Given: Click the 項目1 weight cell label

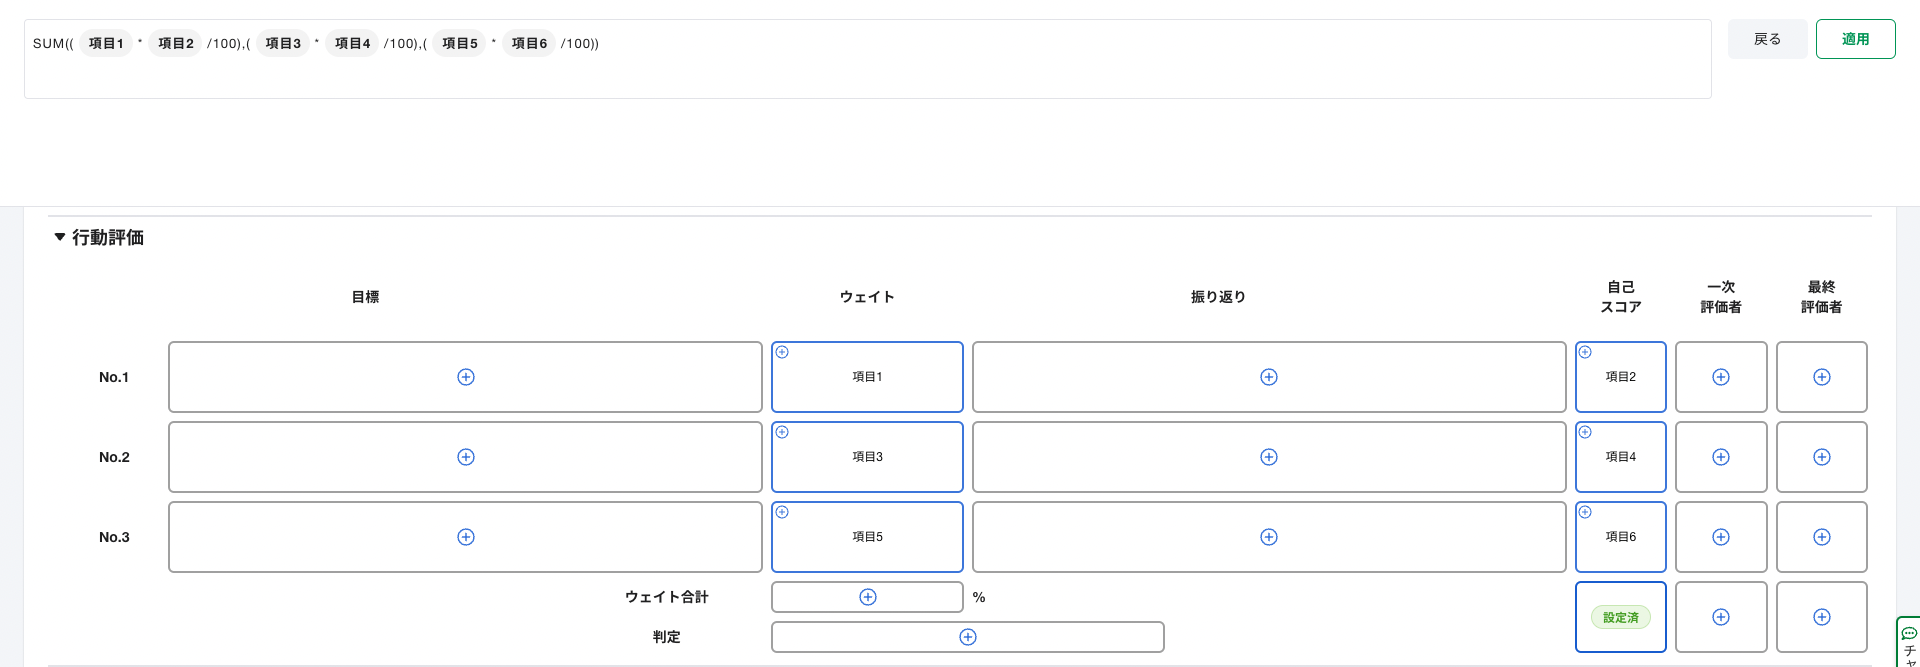Looking at the screenshot, I should (x=867, y=377).
